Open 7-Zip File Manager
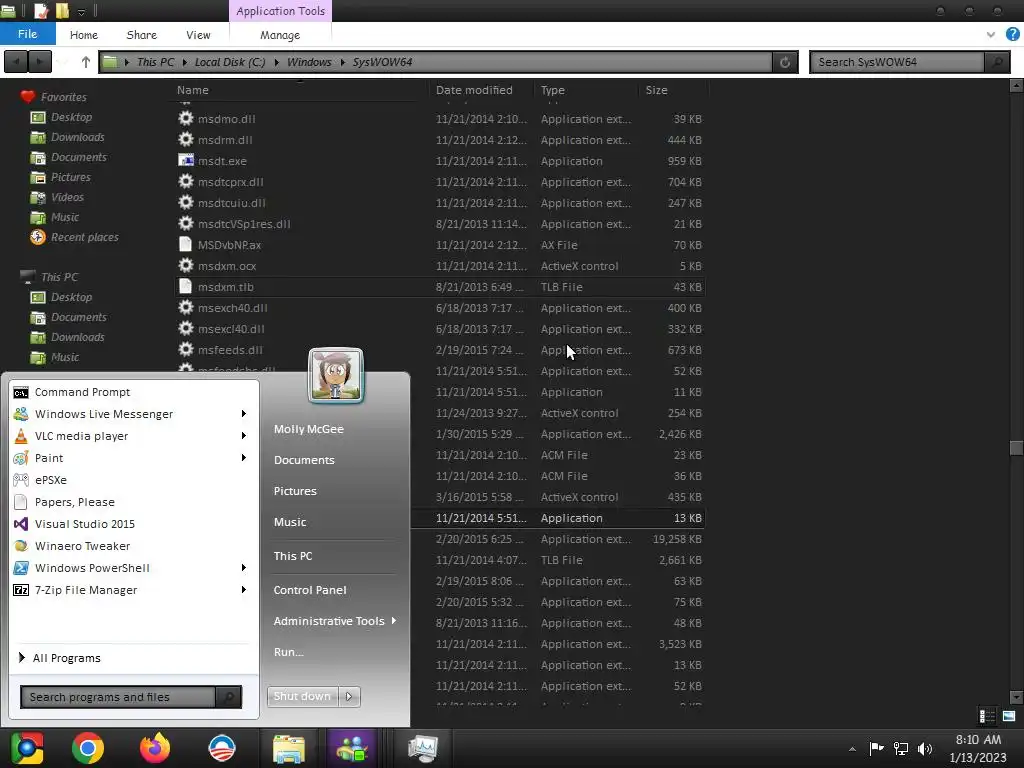This screenshot has width=1024, height=768. pyautogui.click(x=86, y=590)
